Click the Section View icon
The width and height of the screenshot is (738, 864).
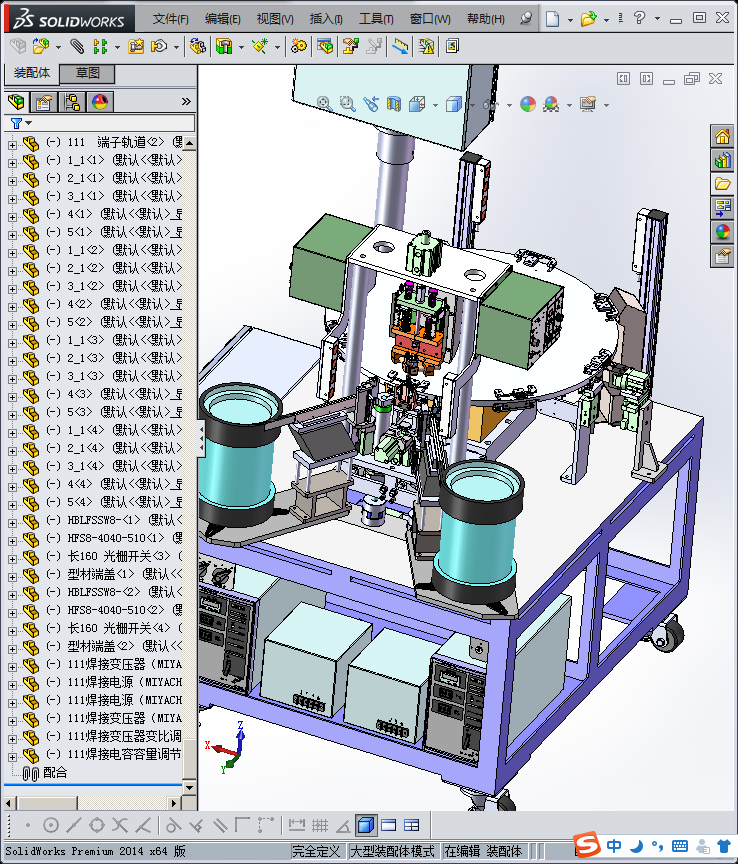394,104
